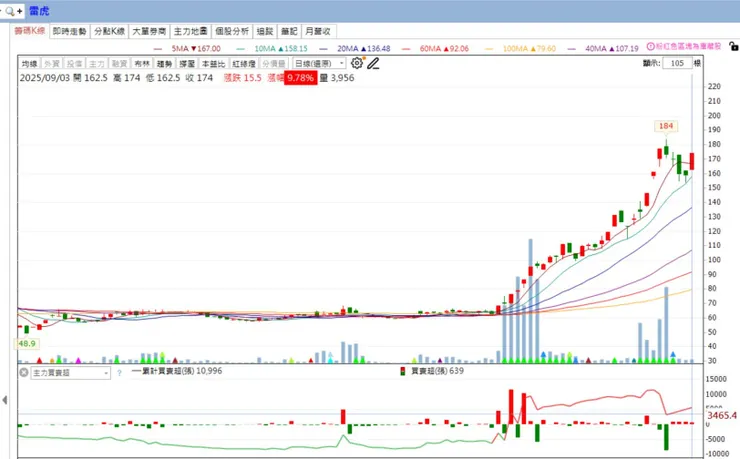This screenshot has width=740, height=459.
Task: Toggle the 融資 overlay button
Action: 119,63
